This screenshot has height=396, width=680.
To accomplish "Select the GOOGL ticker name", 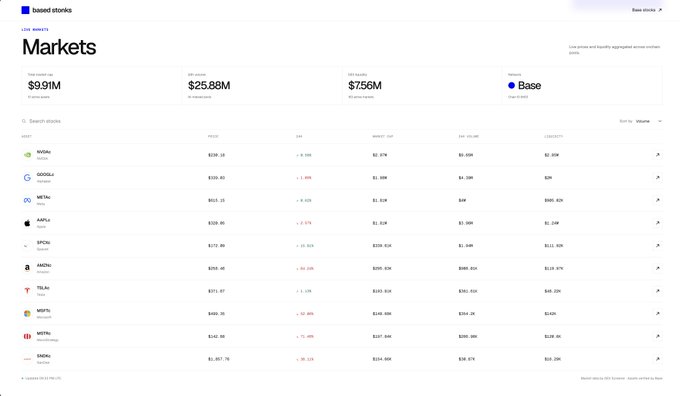I will click(x=45, y=174).
